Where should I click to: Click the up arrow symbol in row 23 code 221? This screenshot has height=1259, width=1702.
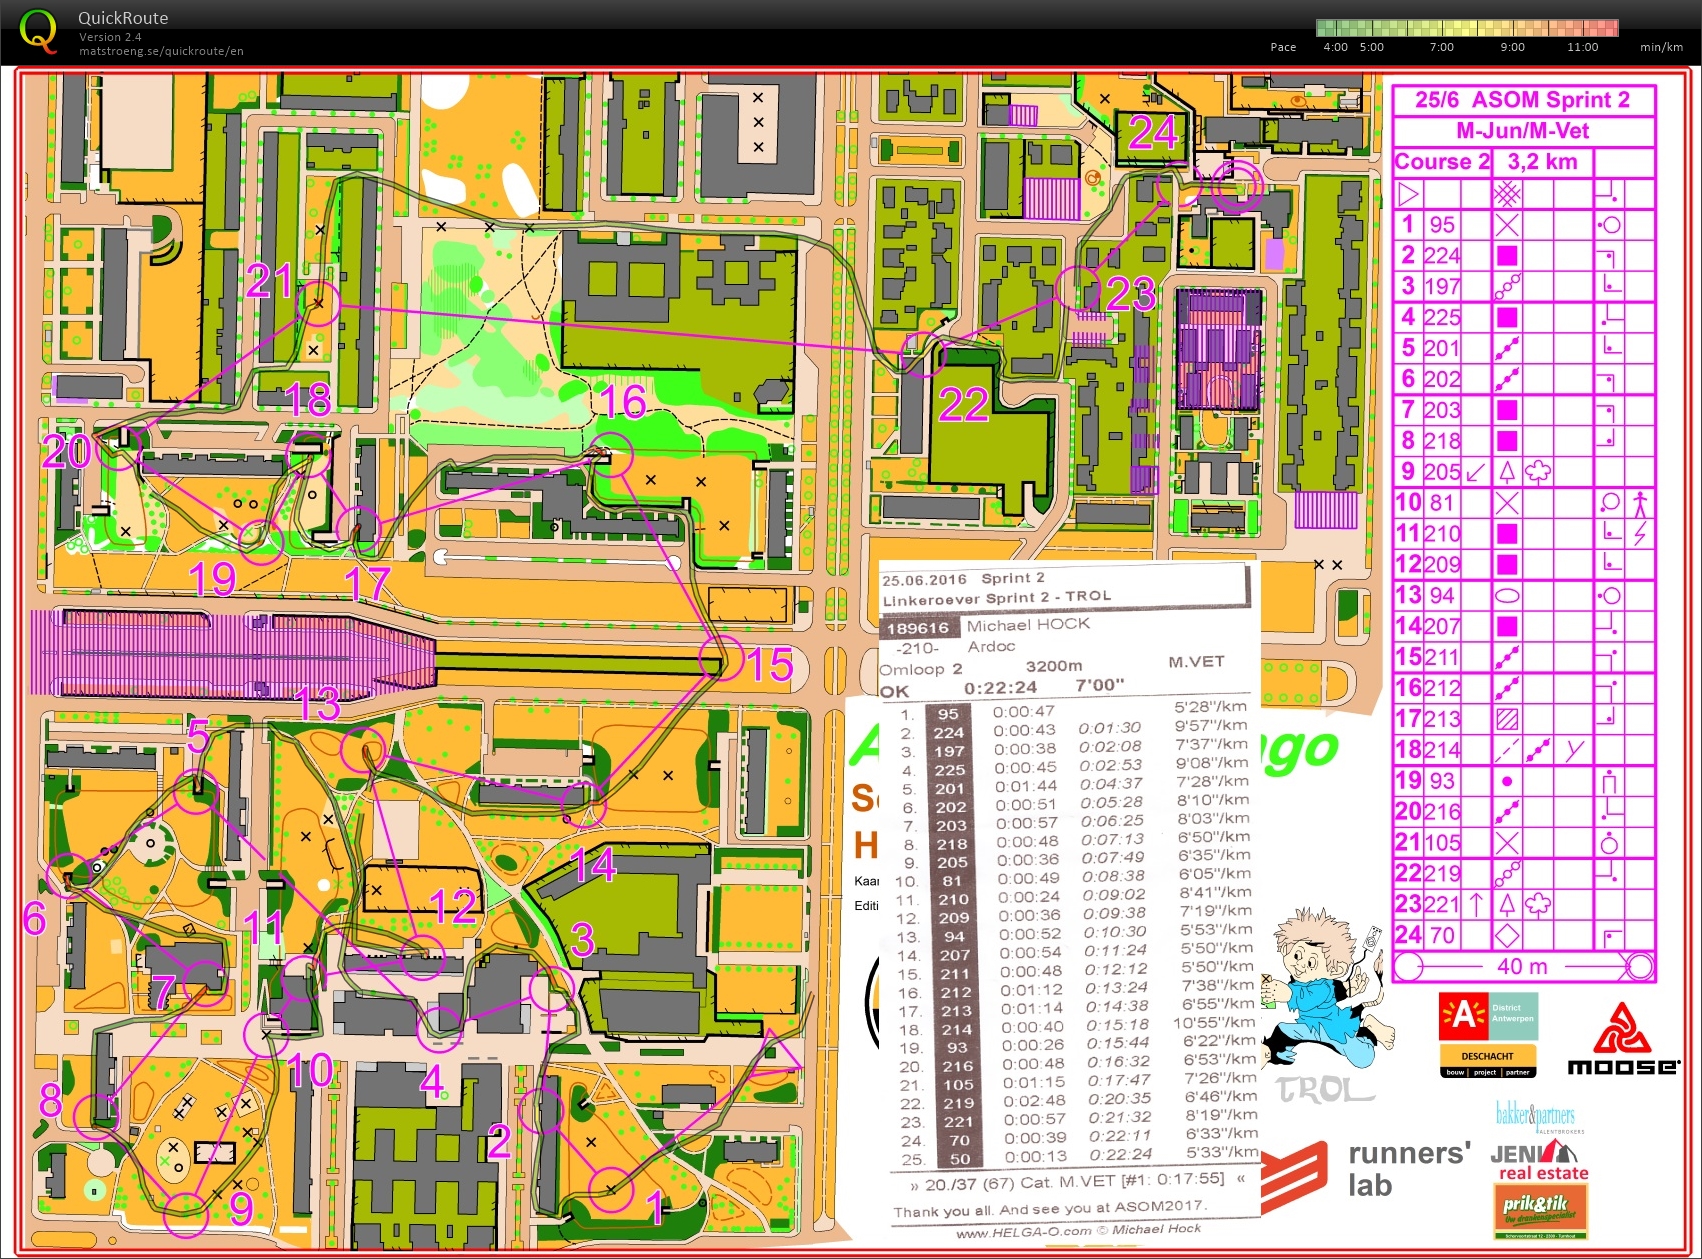pyautogui.click(x=1476, y=904)
